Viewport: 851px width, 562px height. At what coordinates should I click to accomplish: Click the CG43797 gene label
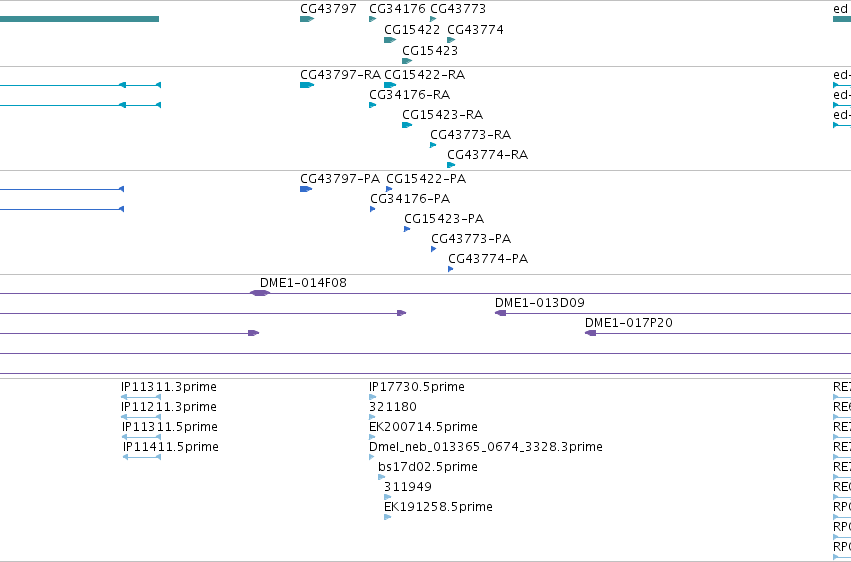pyautogui.click(x=328, y=9)
